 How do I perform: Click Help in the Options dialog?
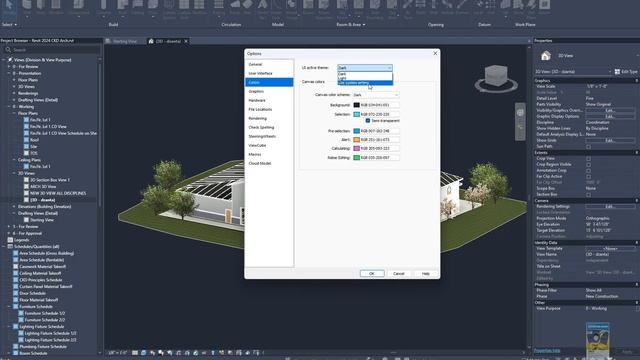pyautogui.click(x=426, y=273)
